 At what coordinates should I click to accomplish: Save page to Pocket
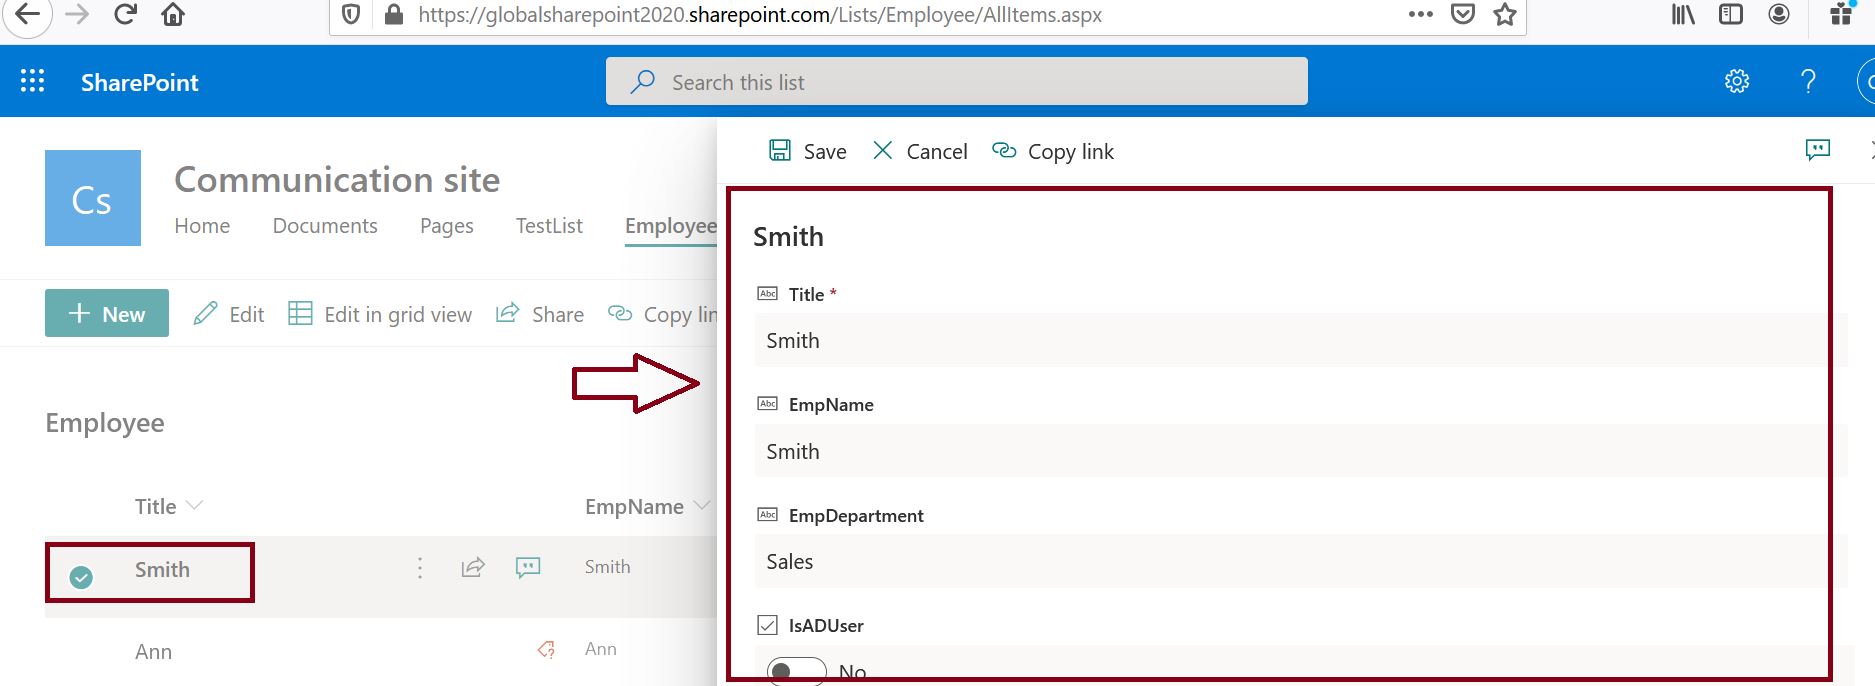[1463, 15]
